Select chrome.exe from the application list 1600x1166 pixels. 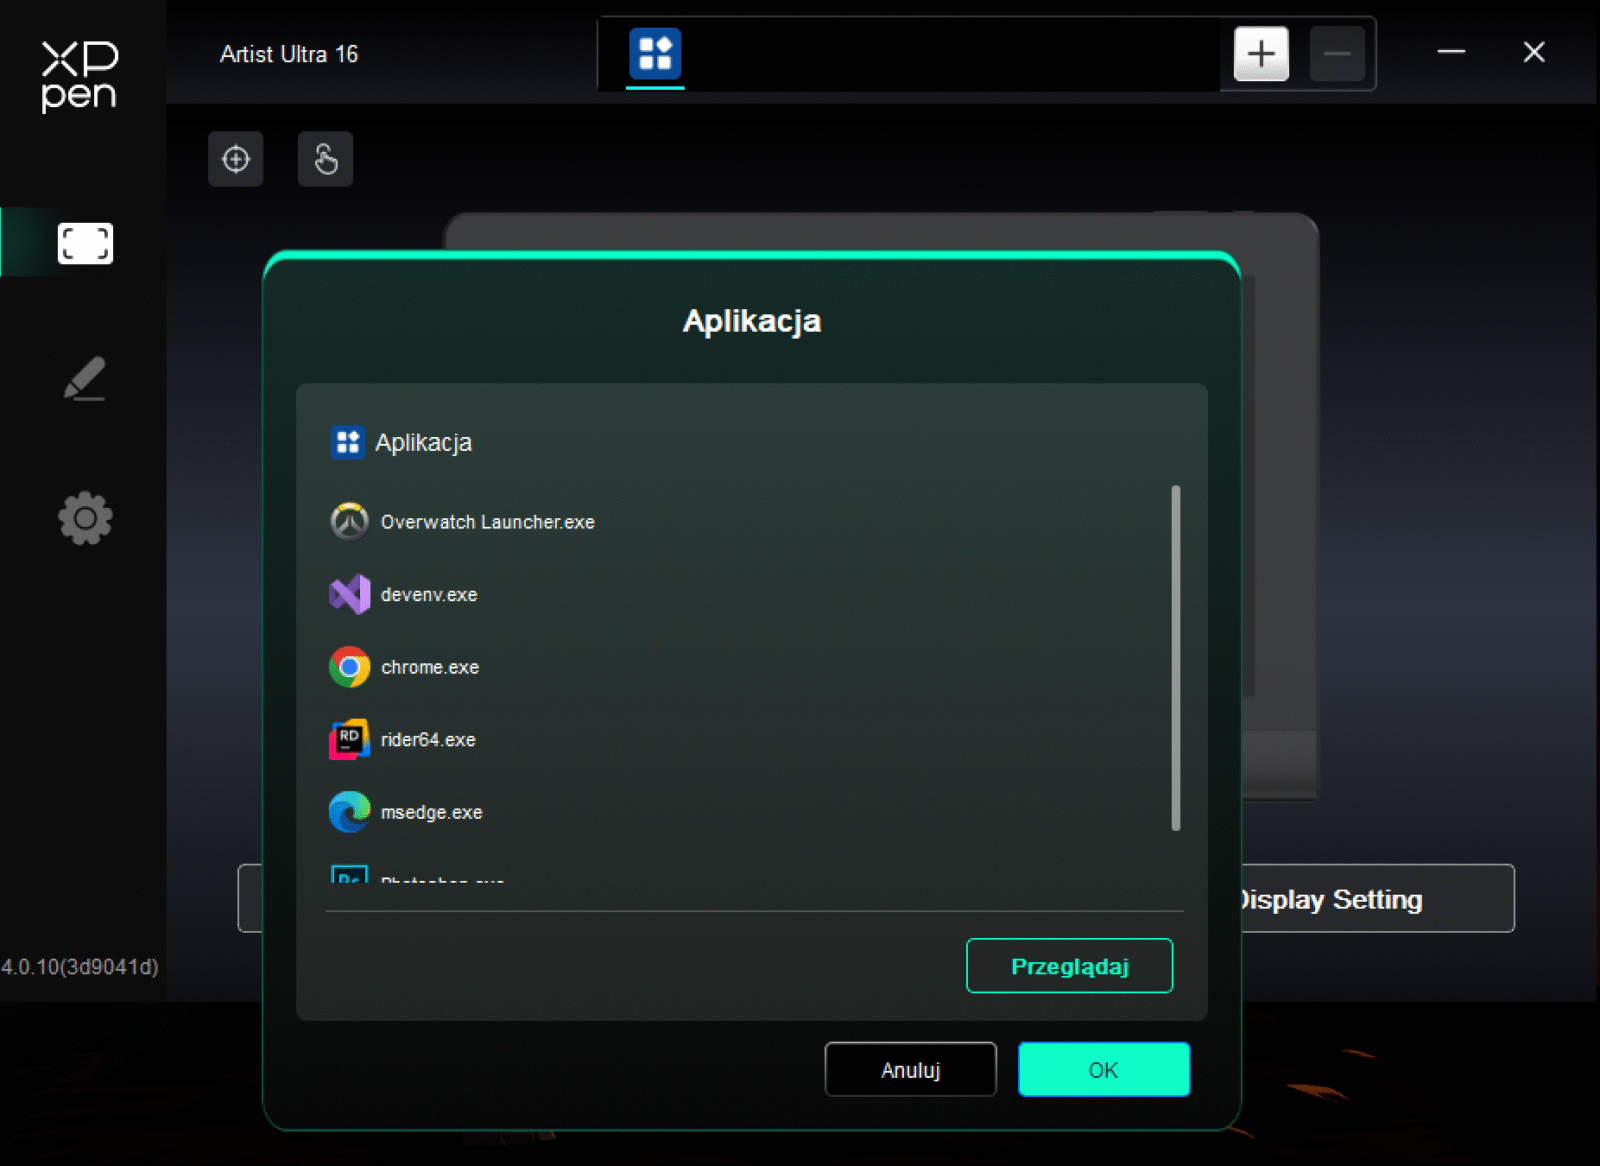[x=430, y=667]
